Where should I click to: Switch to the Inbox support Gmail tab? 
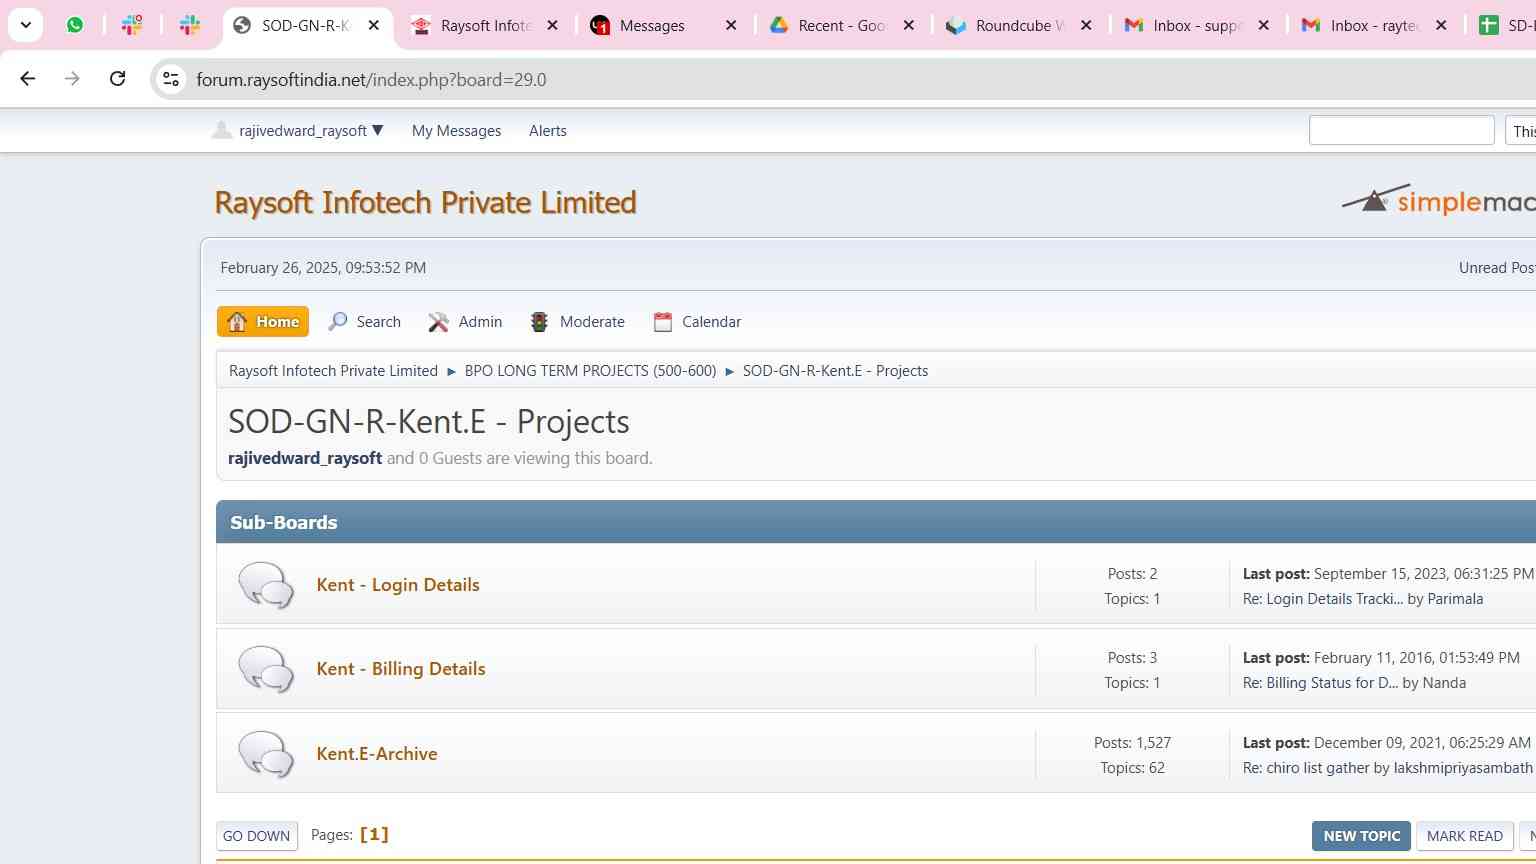click(x=1195, y=26)
